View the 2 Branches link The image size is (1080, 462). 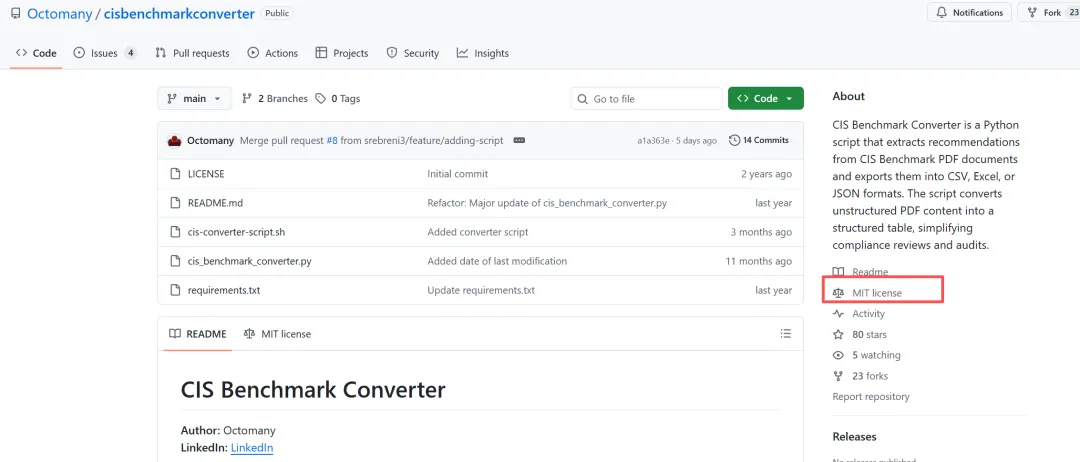click(x=275, y=98)
